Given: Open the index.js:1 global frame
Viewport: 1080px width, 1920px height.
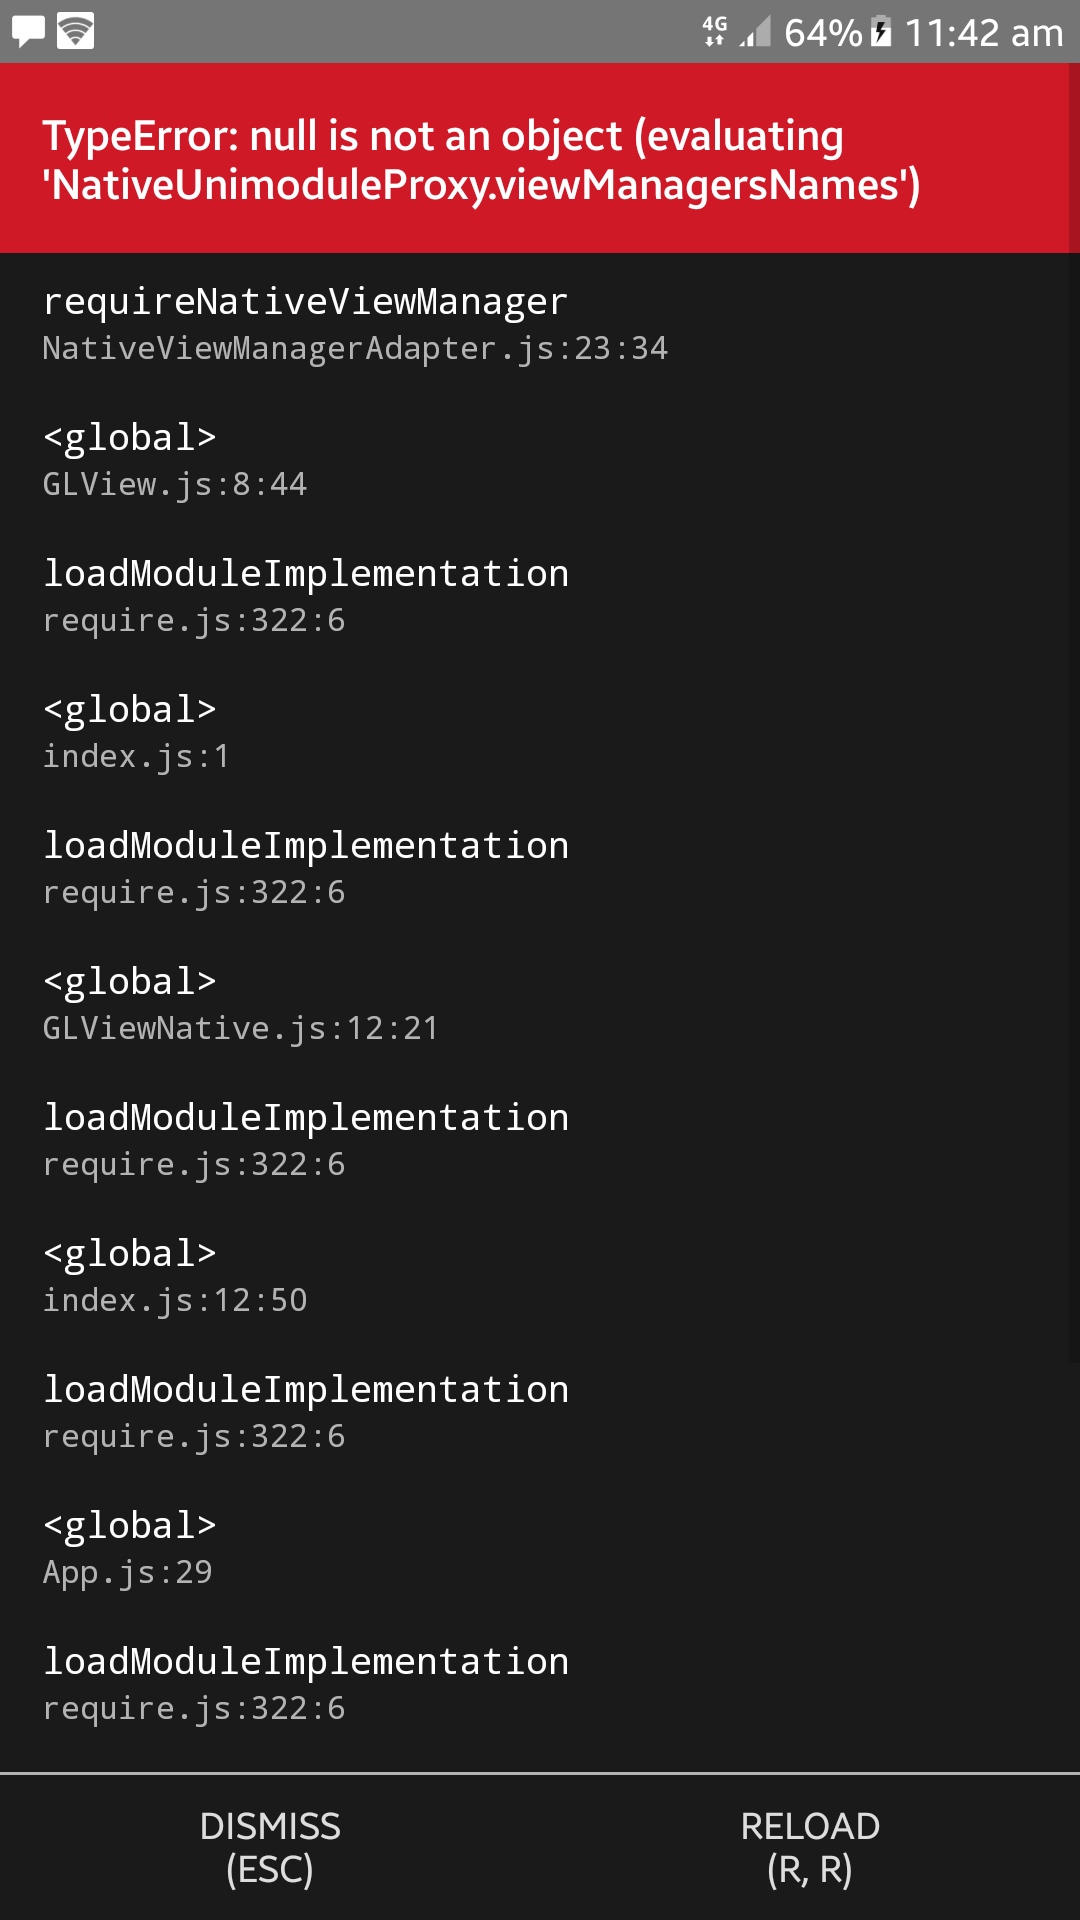Looking at the screenshot, I should [136, 756].
